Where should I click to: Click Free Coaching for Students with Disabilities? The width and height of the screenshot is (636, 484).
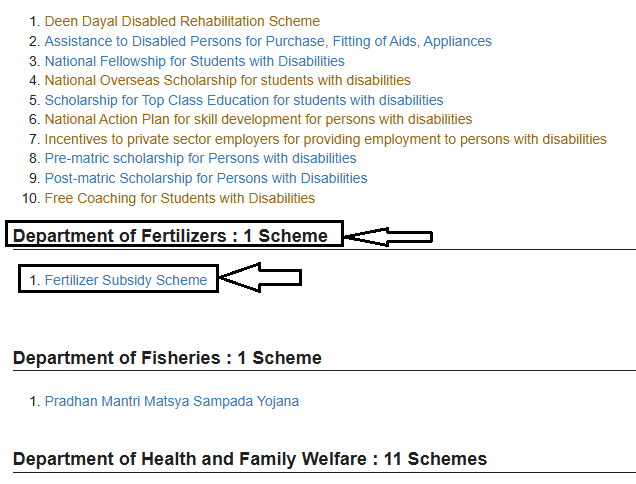click(180, 198)
